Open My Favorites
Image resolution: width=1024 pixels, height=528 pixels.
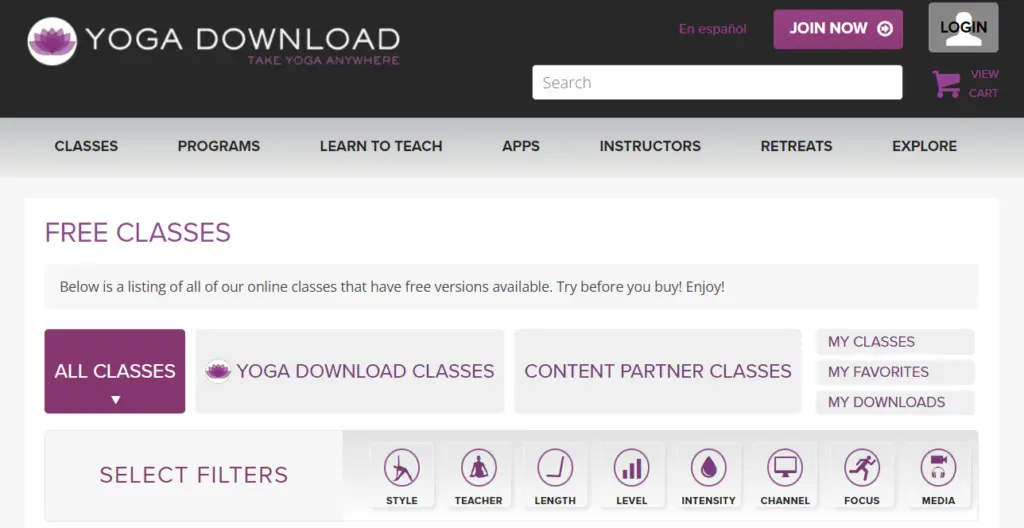(x=895, y=372)
